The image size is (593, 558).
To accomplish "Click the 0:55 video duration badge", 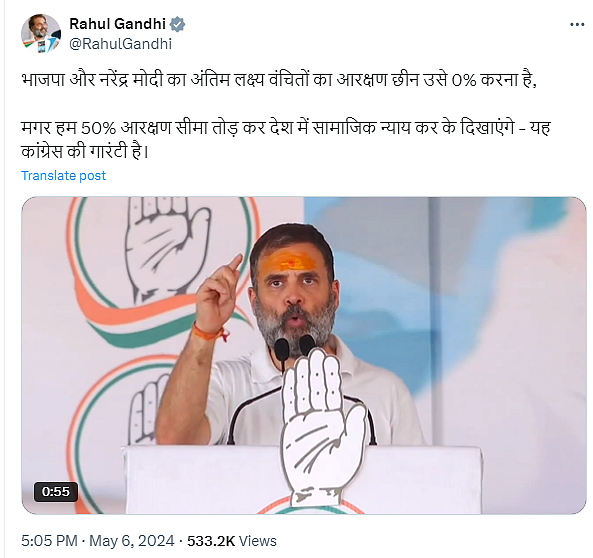I will (x=56, y=491).
